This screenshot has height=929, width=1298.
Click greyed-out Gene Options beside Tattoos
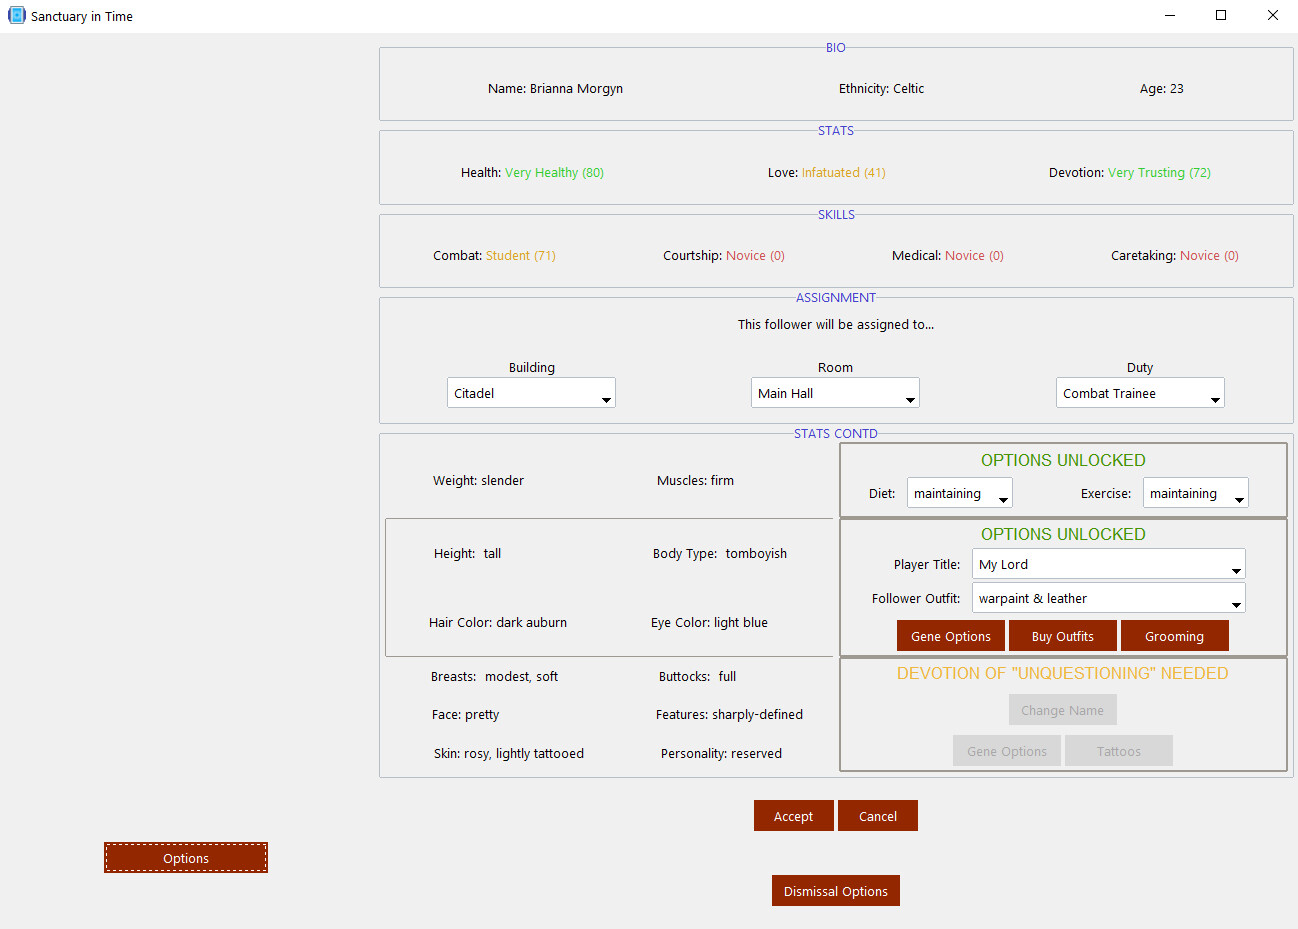(1007, 751)
